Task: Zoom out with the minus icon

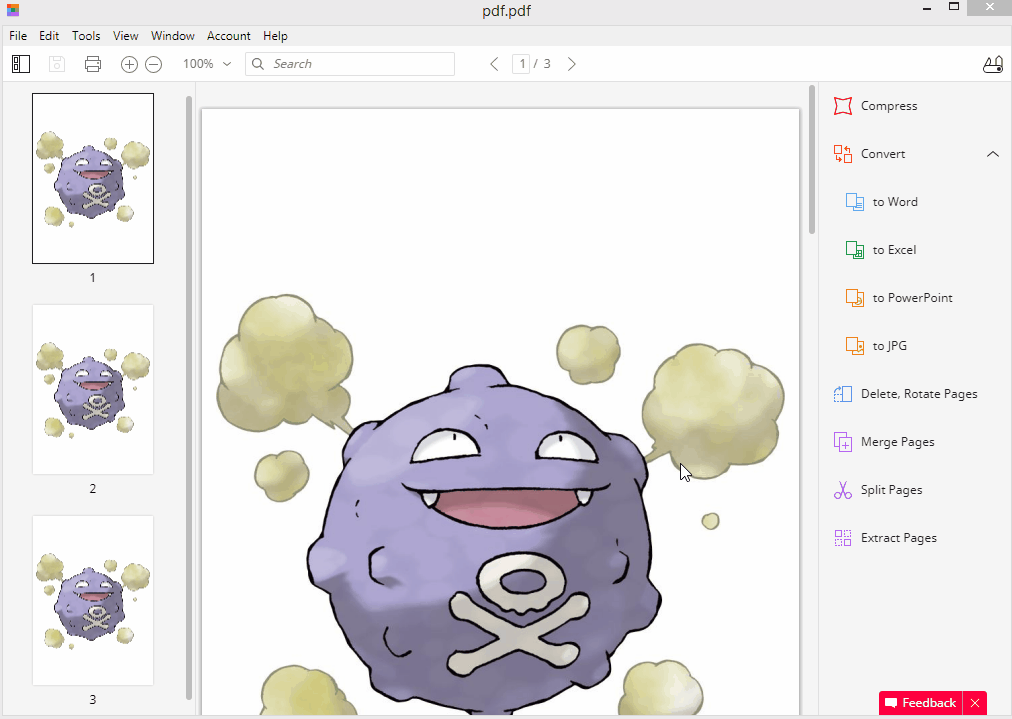Action: click(x=154, y=64)
